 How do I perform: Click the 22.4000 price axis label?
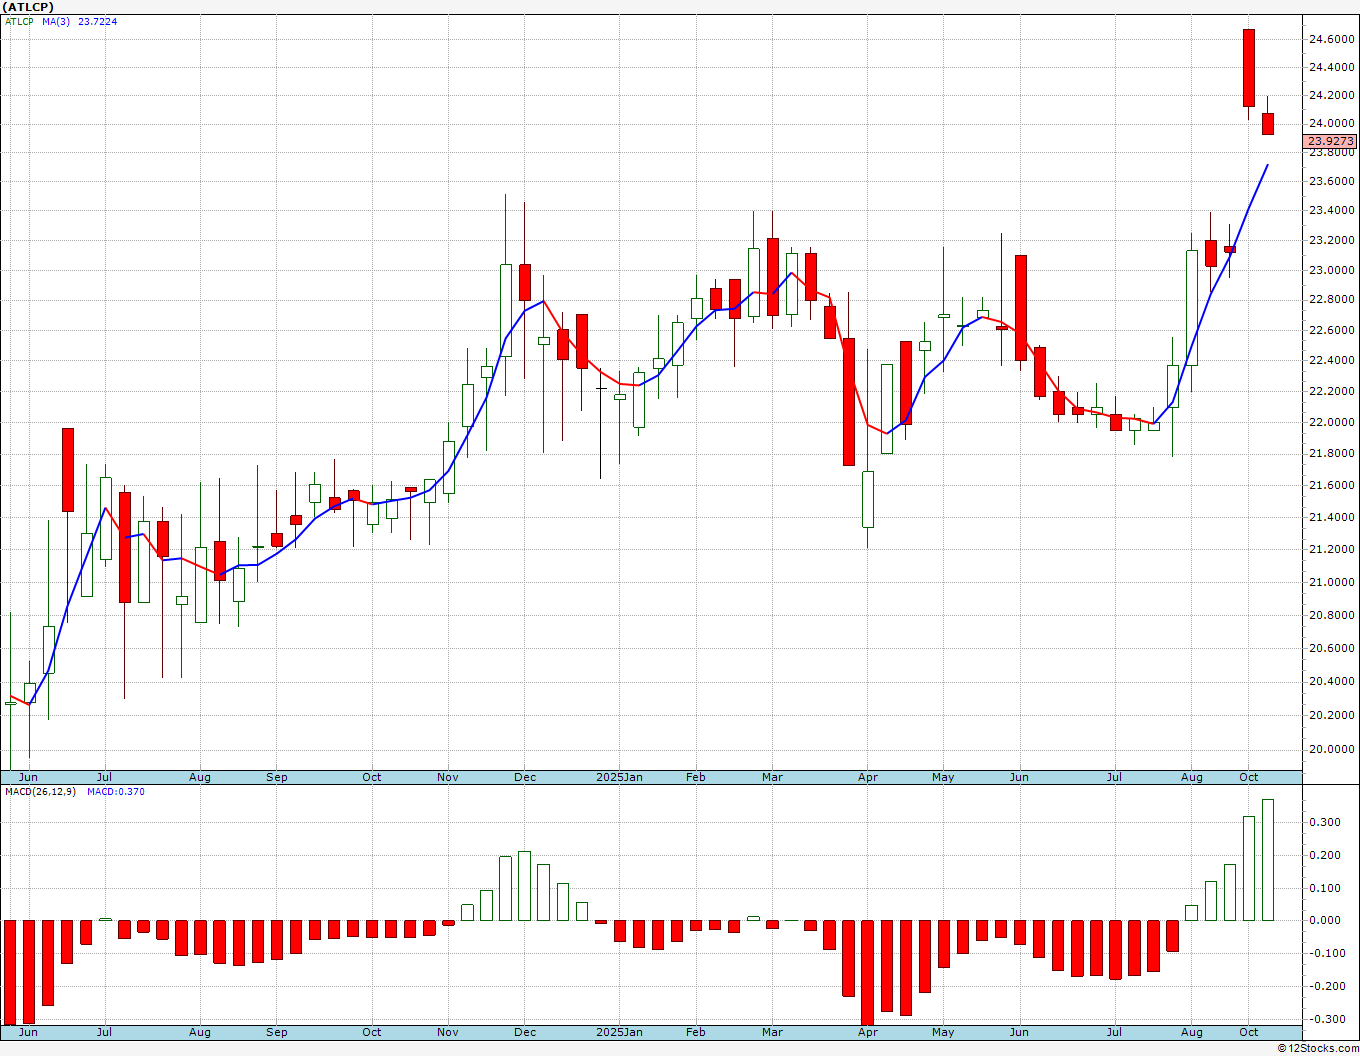(x=1331, y=360)
